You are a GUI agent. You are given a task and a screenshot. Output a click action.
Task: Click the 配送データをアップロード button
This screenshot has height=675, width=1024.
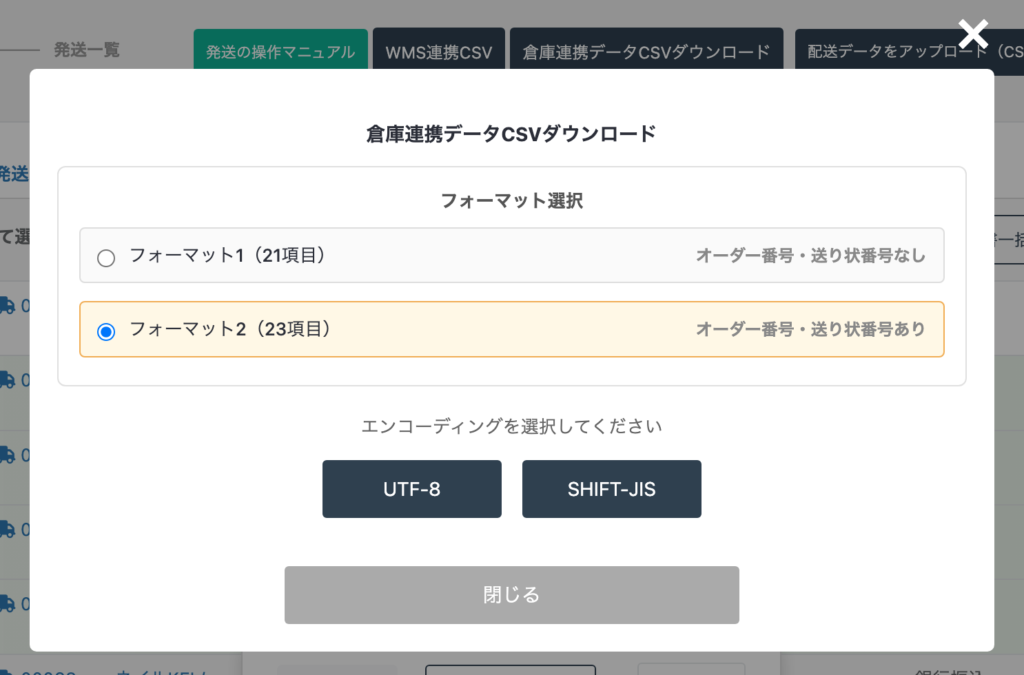click(909, 52)
